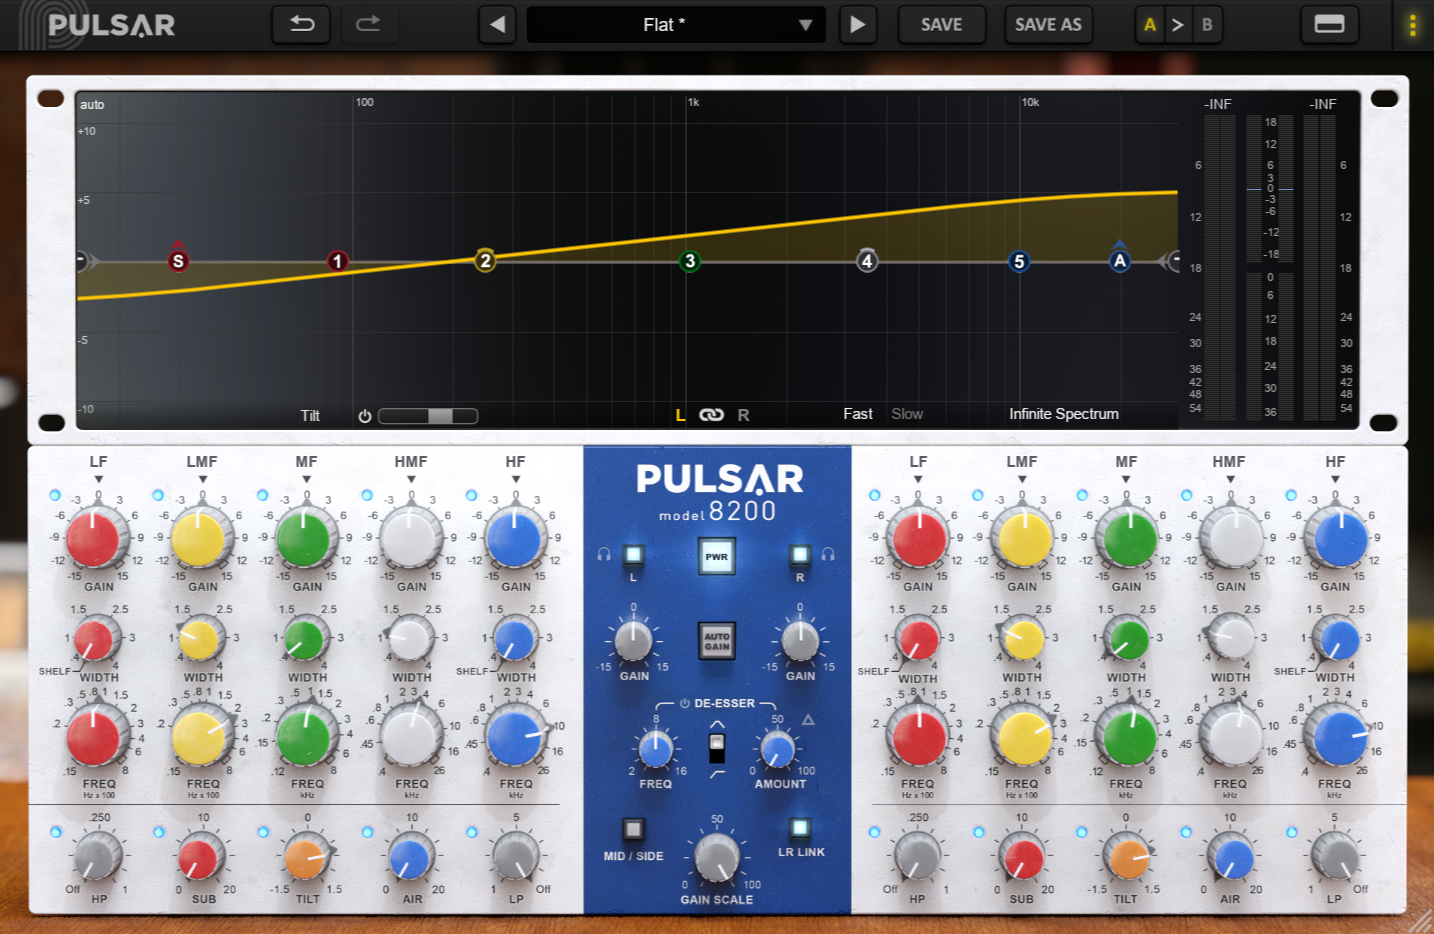The height and width of the screenshot is (934, 1434).
Task: Click the right MF green FREQ knob
Action: point(1129,738)
